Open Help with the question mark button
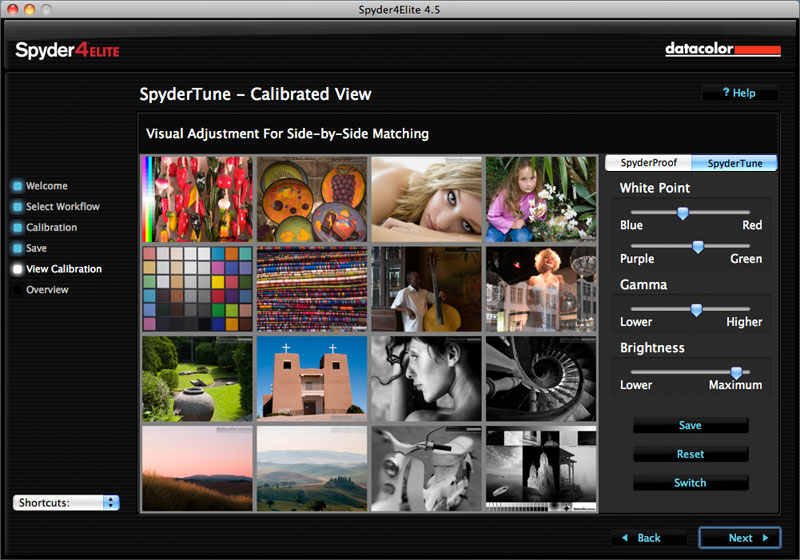 pos(740,93)
